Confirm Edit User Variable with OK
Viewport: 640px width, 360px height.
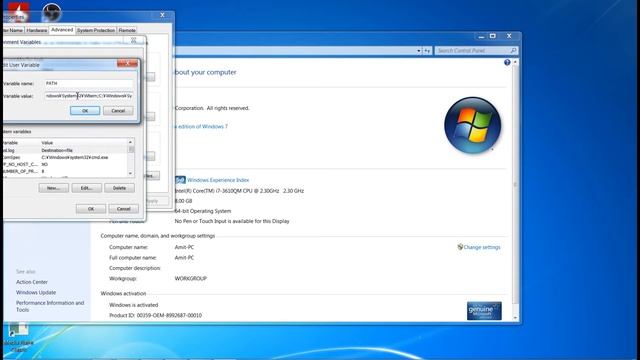85,111
